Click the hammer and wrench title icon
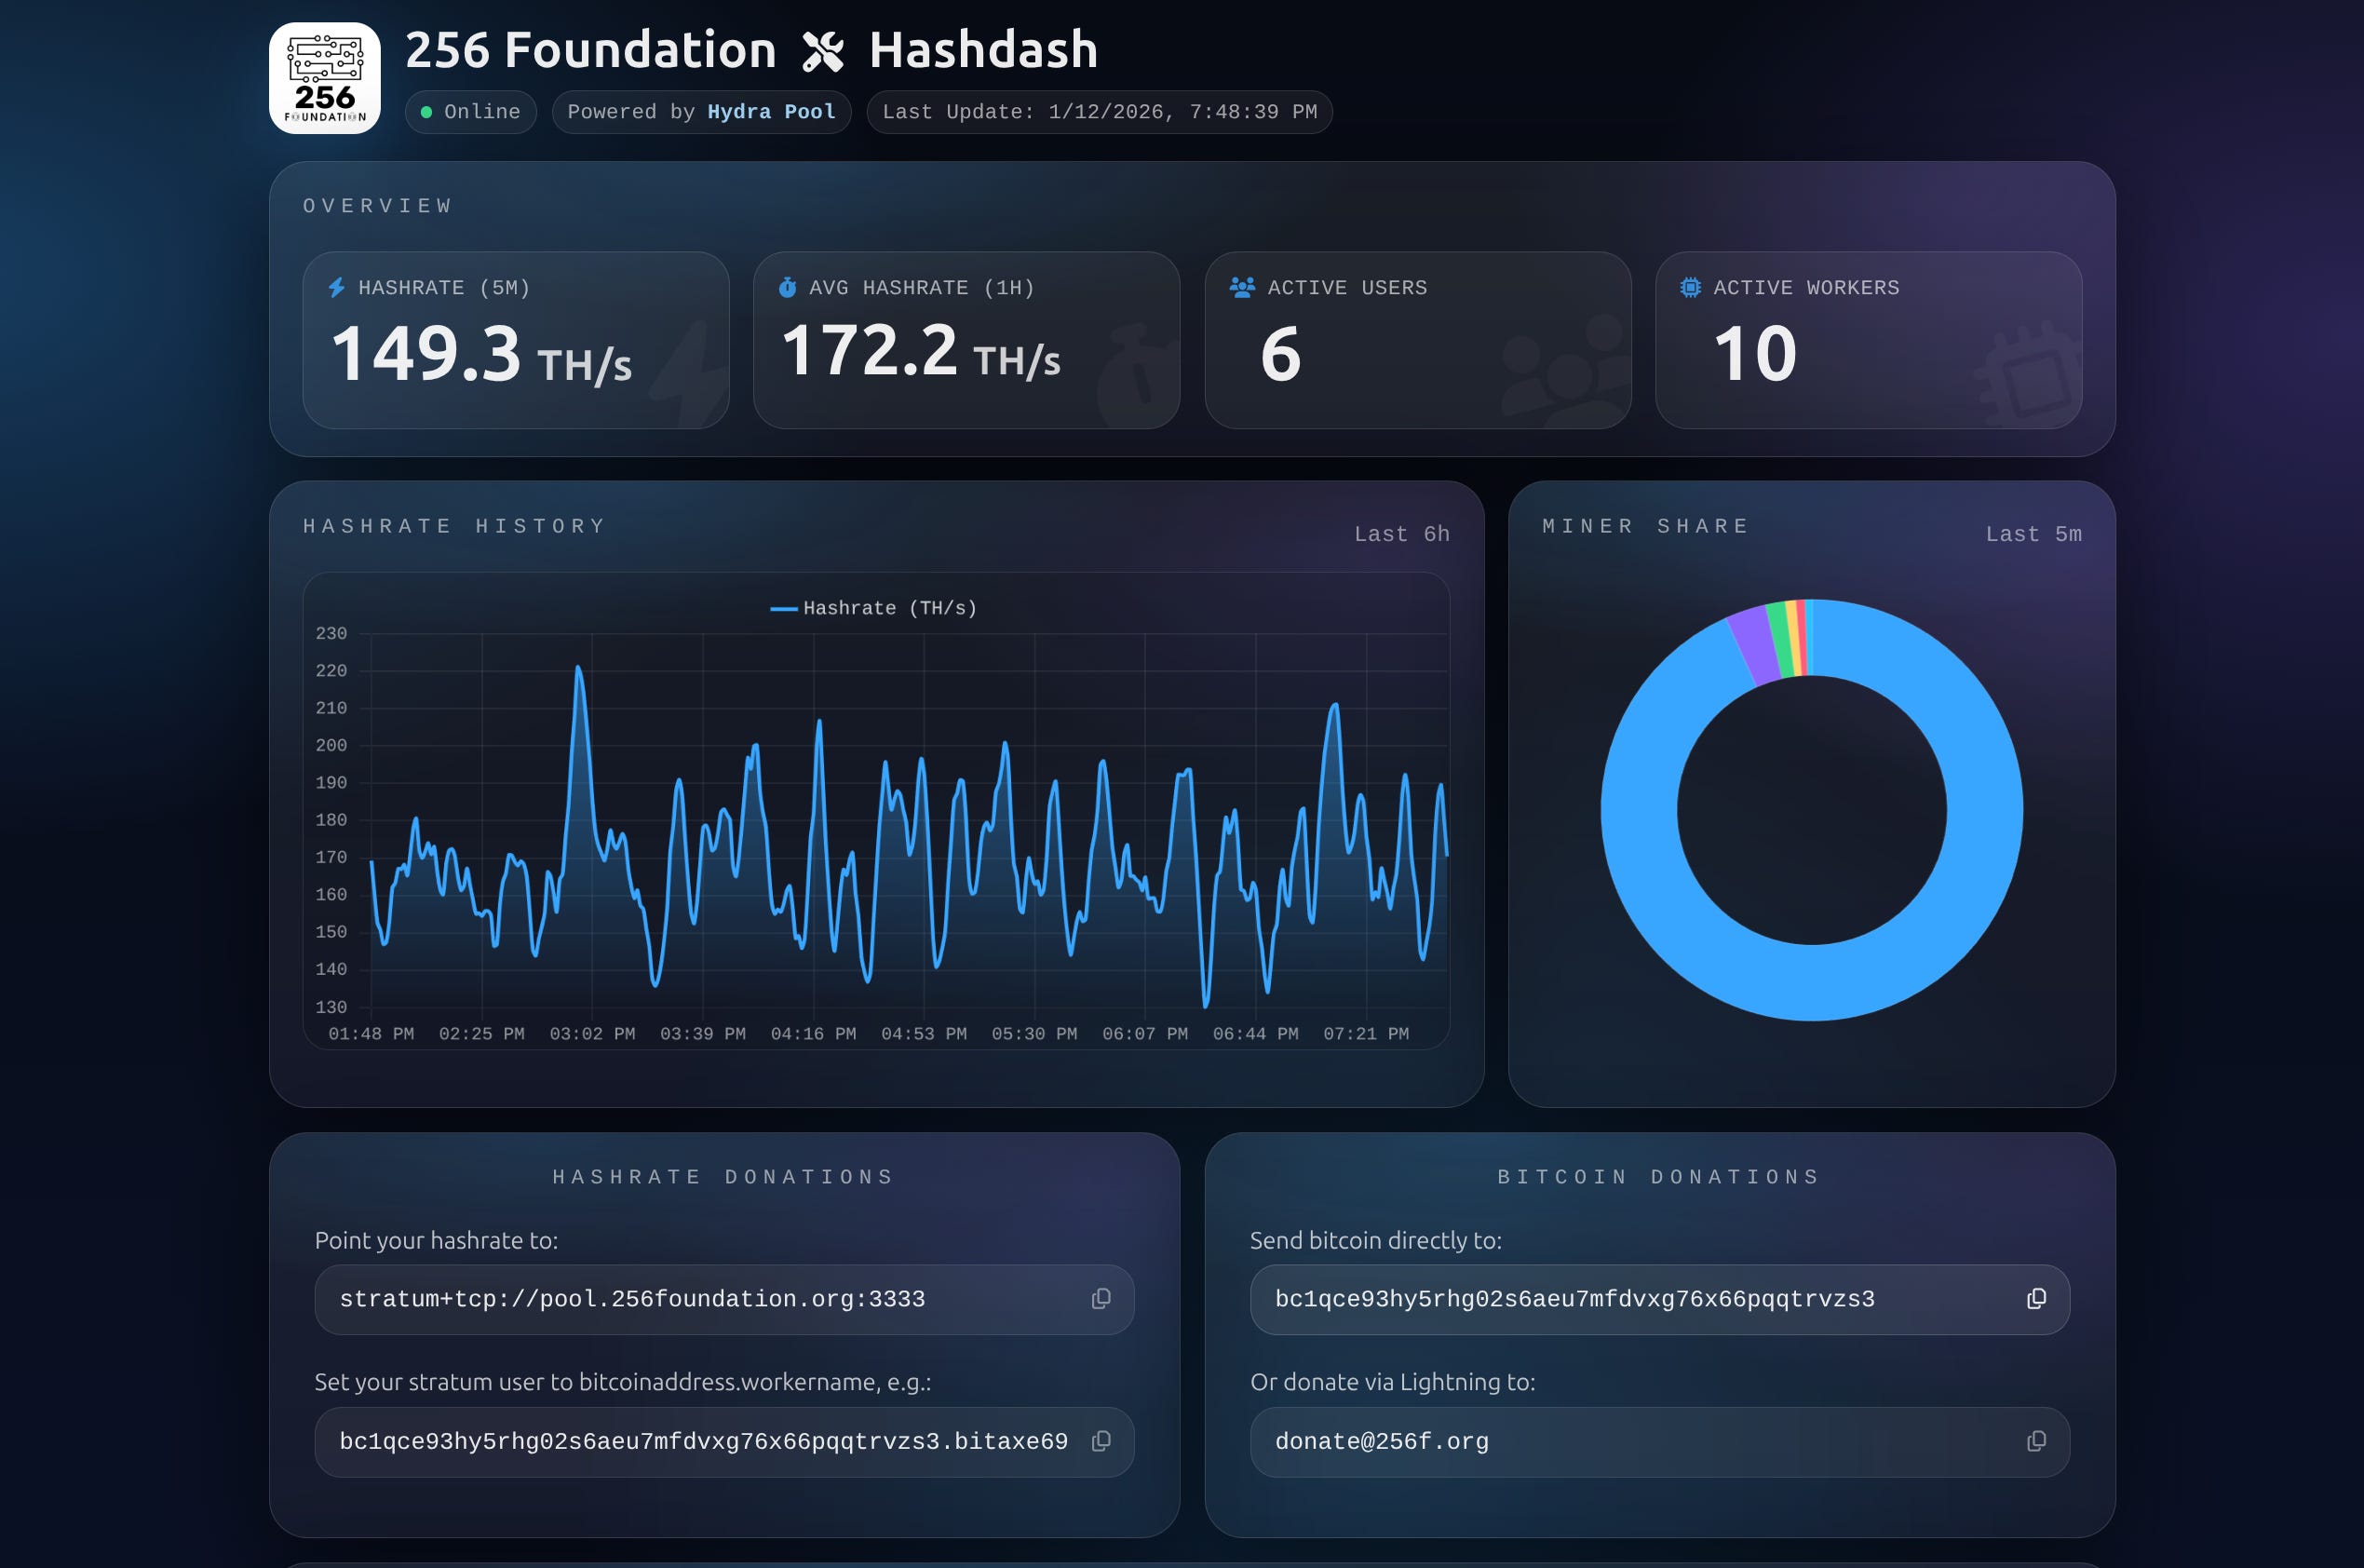The height and width of the screenshot is (1568, 2364). [823, 52]
